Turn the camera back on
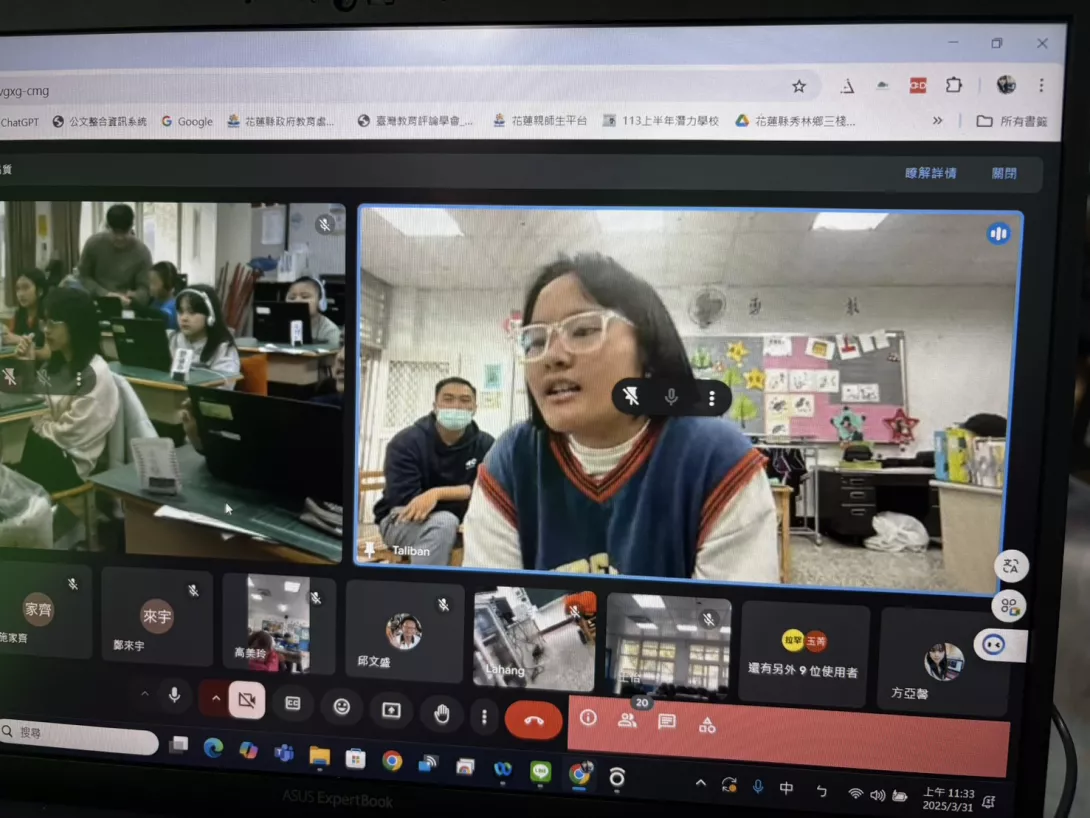This screenshot has width=1090, height=818. pos(247,700)
